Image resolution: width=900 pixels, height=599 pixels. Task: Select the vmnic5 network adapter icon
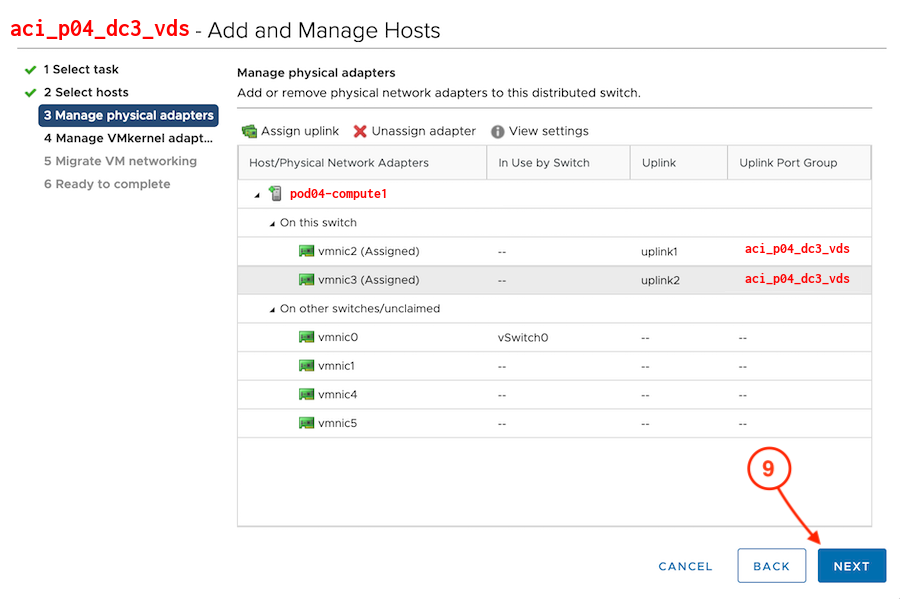[x=306, y=424]
